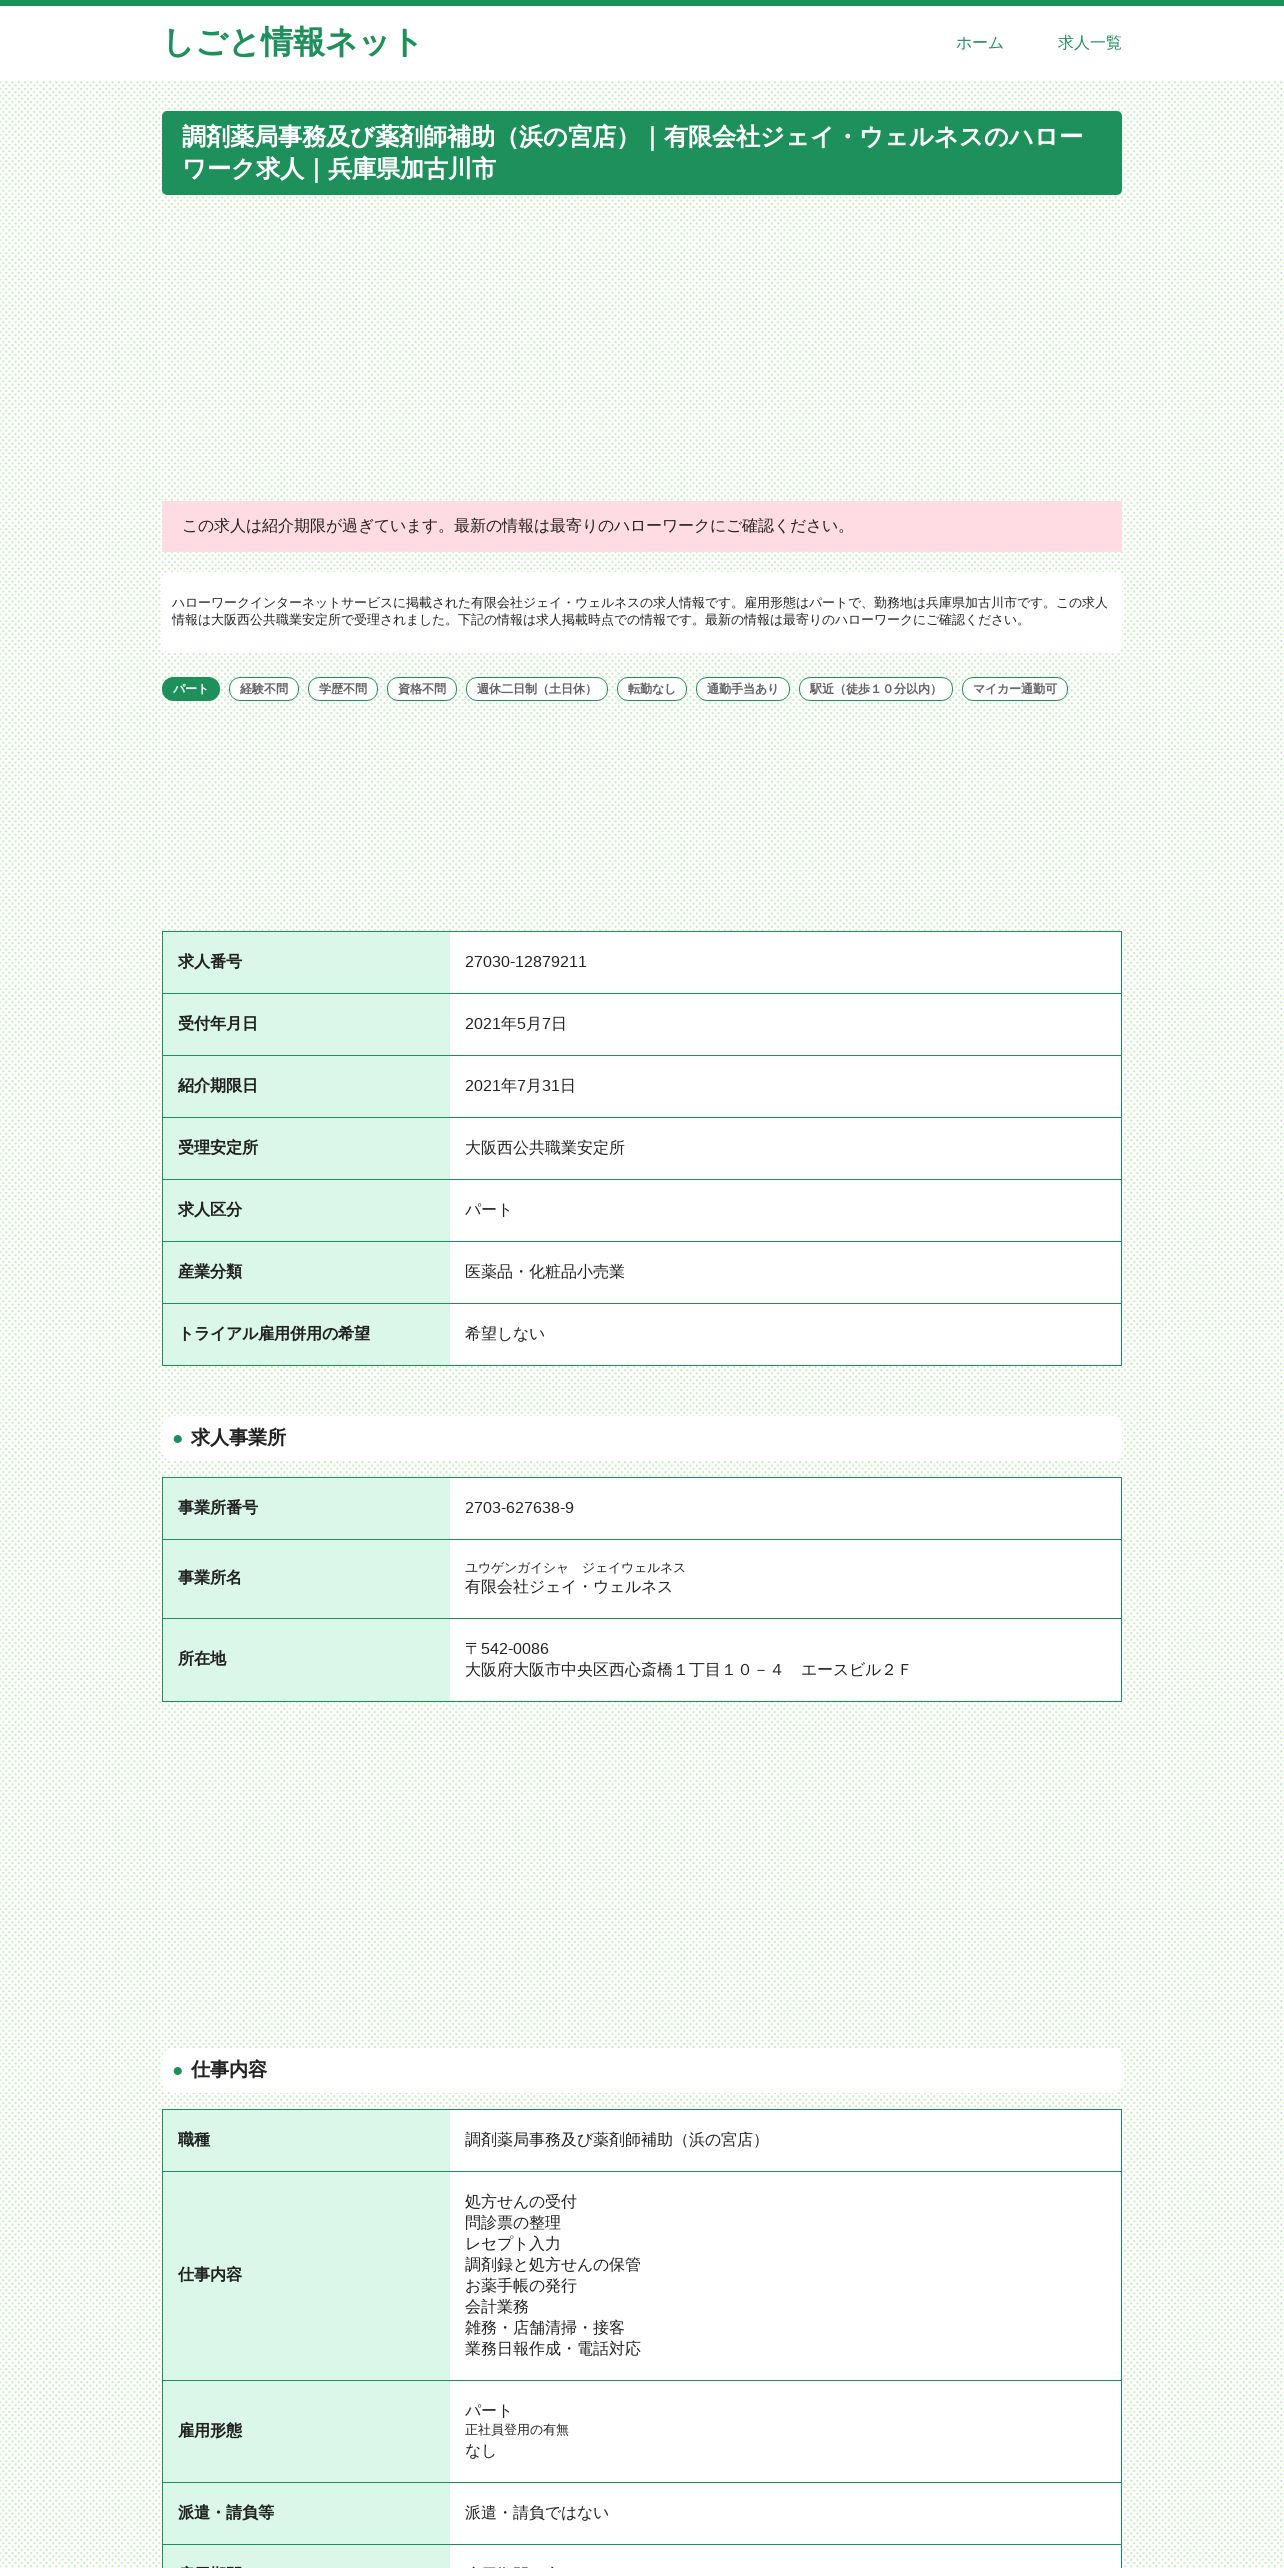Click the date 2021年7月31日
This screenshot has width=1284, height=2568.
[520, 1086]
